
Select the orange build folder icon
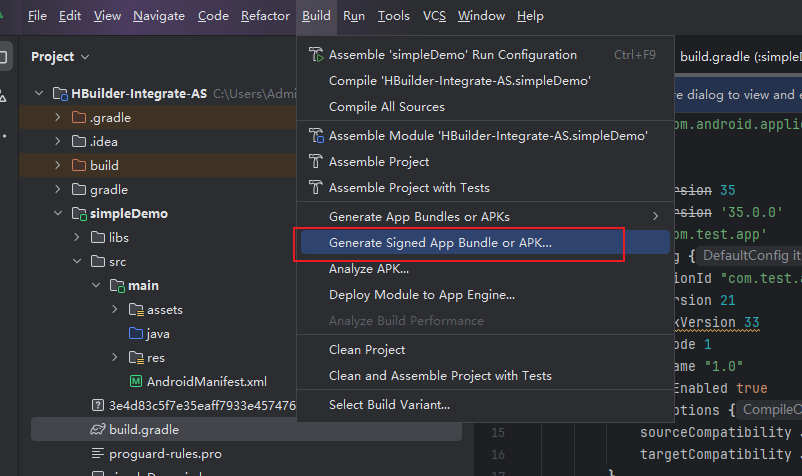(79, 166)
